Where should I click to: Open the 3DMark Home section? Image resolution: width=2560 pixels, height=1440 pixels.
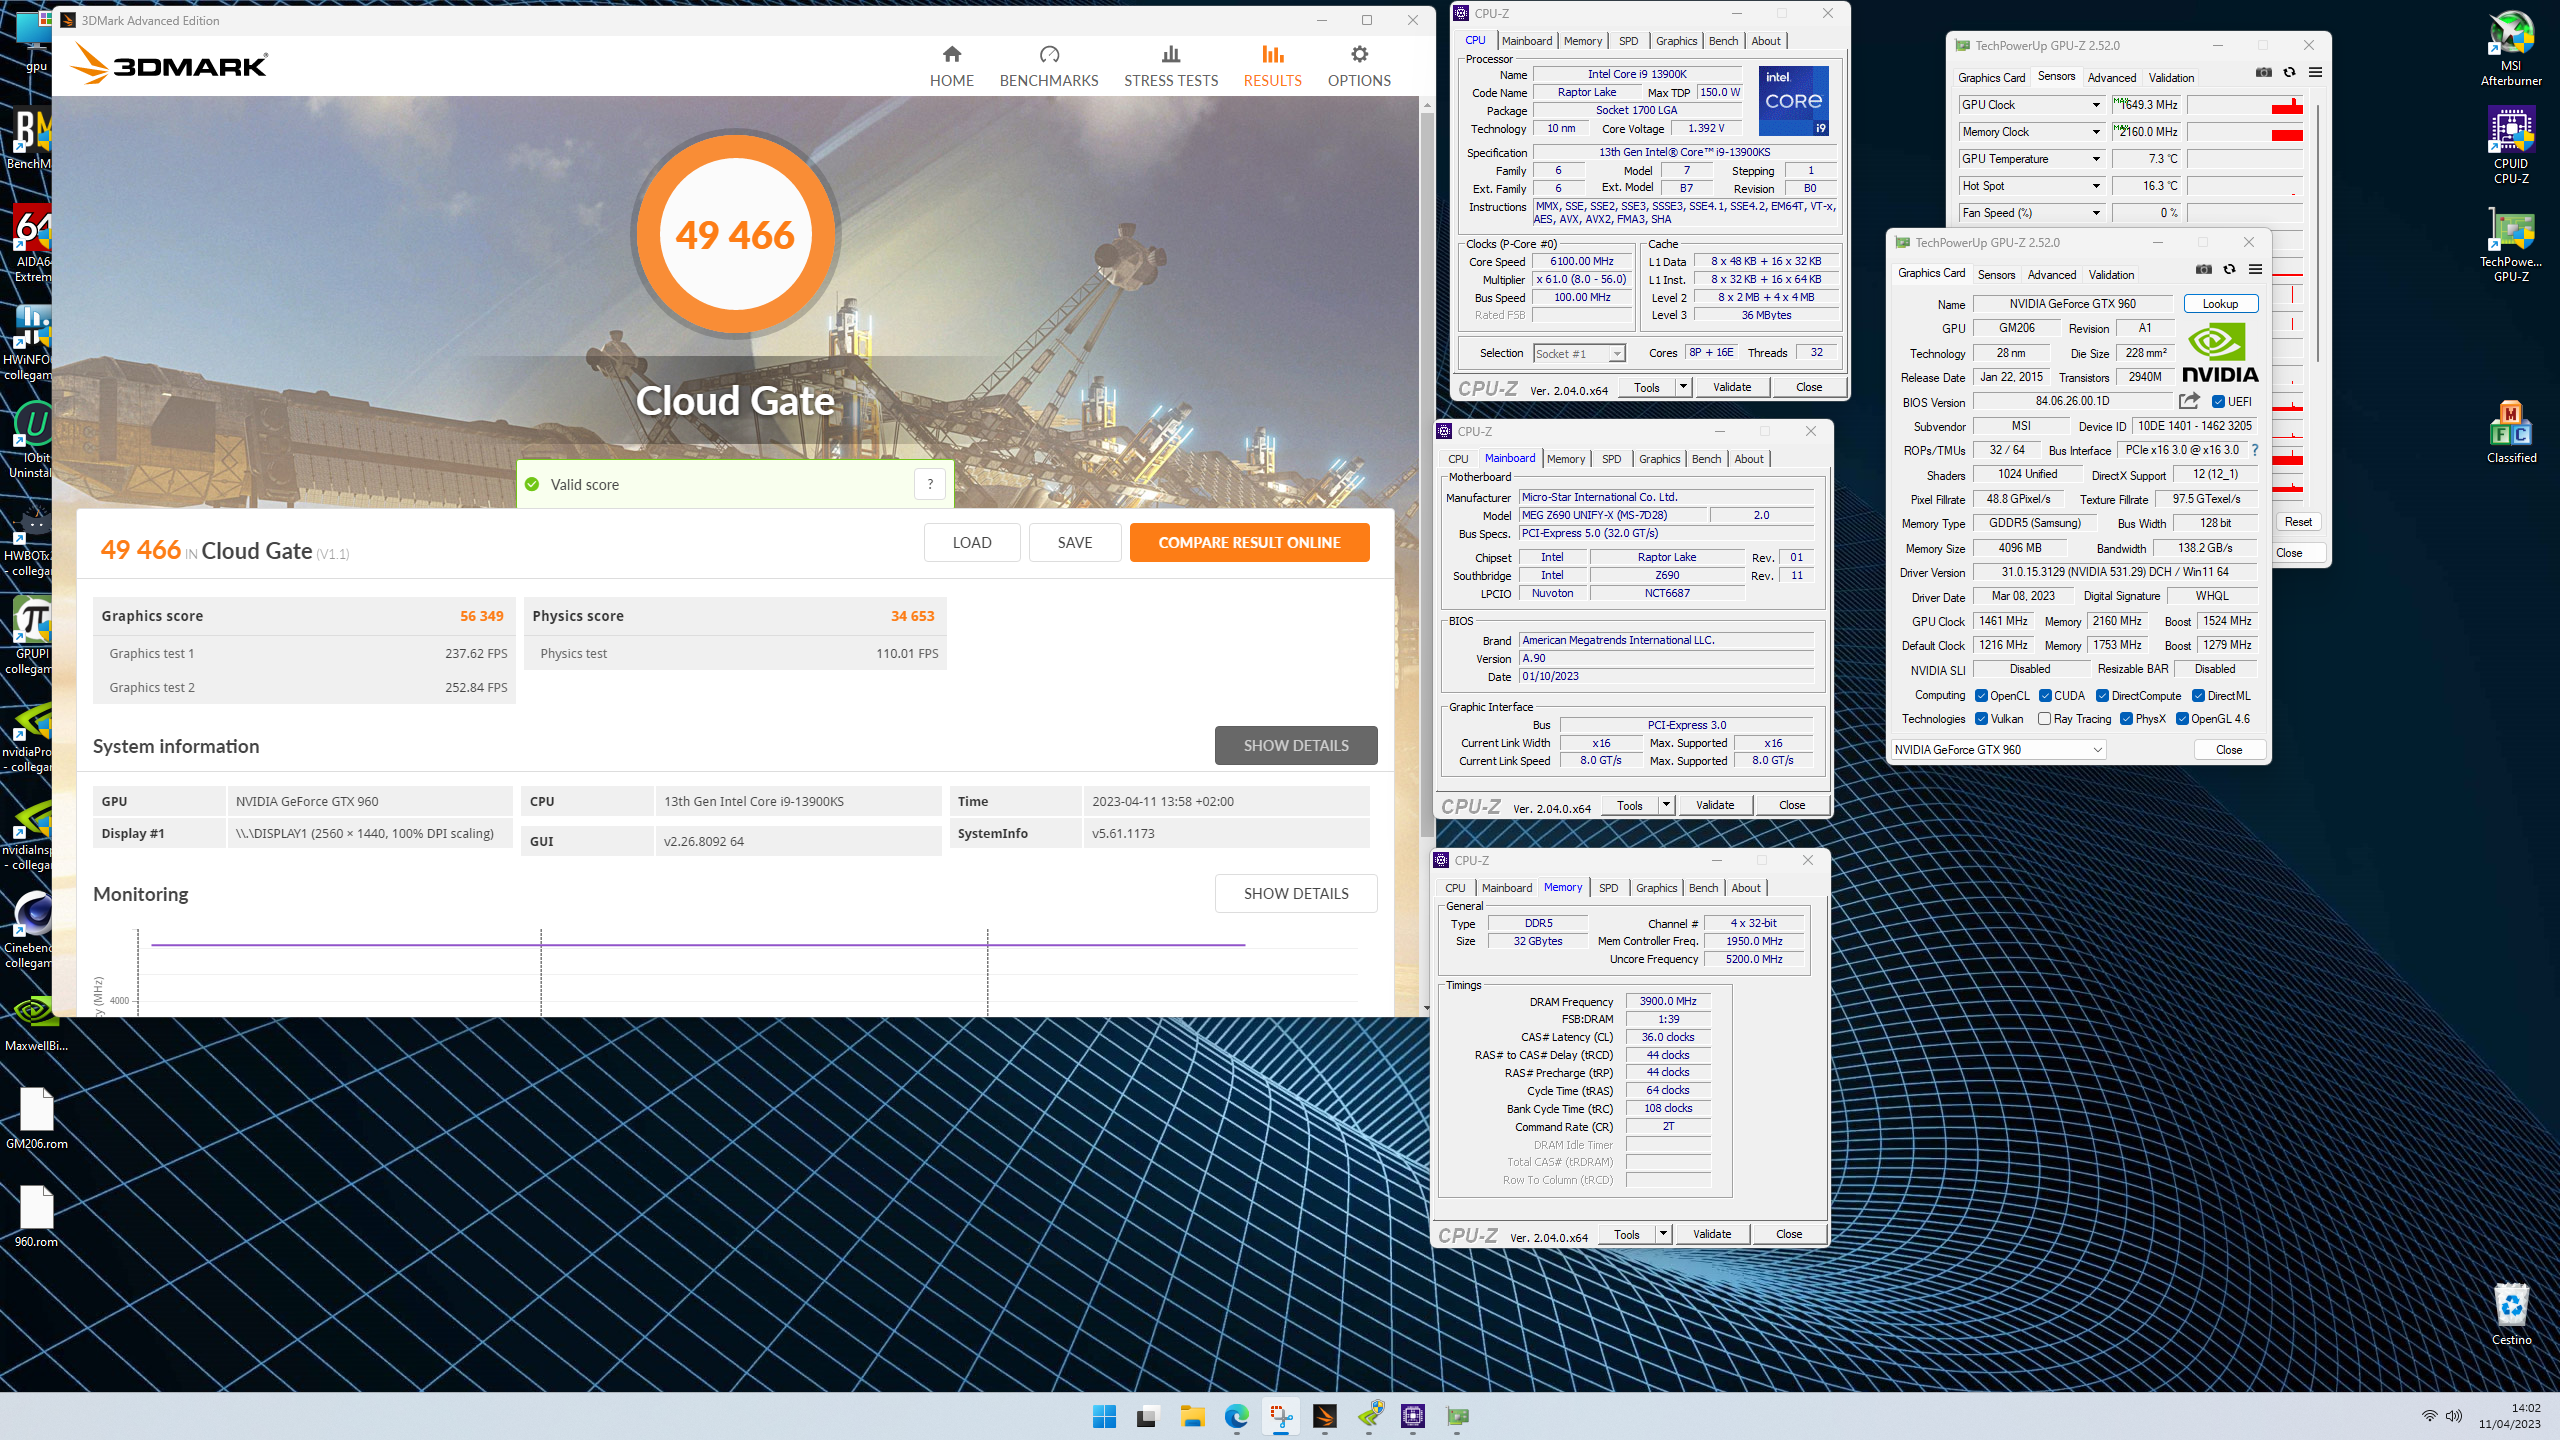click(951, 66)
